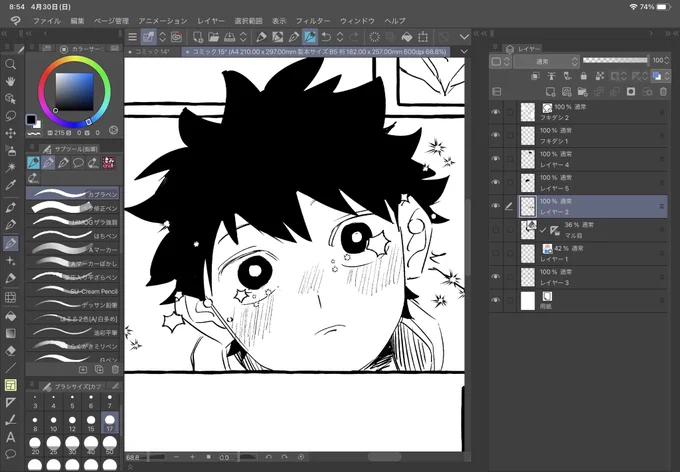Select the Hand move tool
Viewport: 680px width, 472px height.
pyautogui.click(x=10, y=82)
